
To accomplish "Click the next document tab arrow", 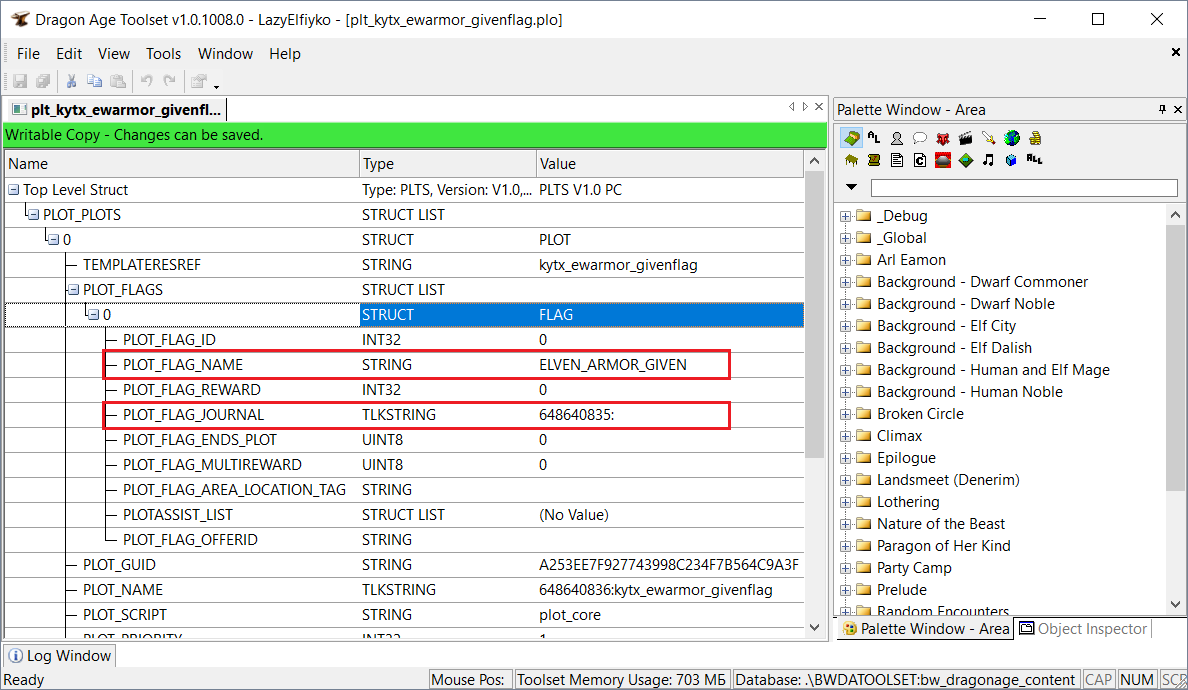I will pyautogui.click(x=805, y=107).
